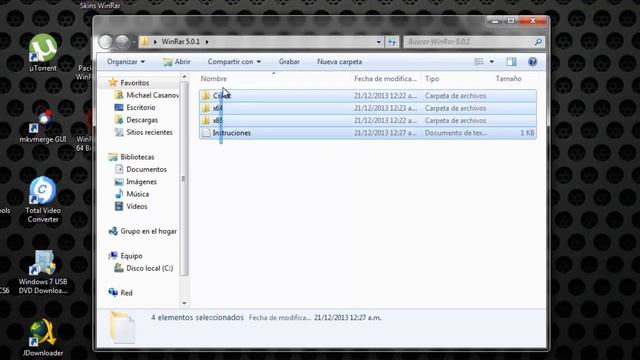
Task: Select the Instruciones text file icon
Action: click(206, 133)
